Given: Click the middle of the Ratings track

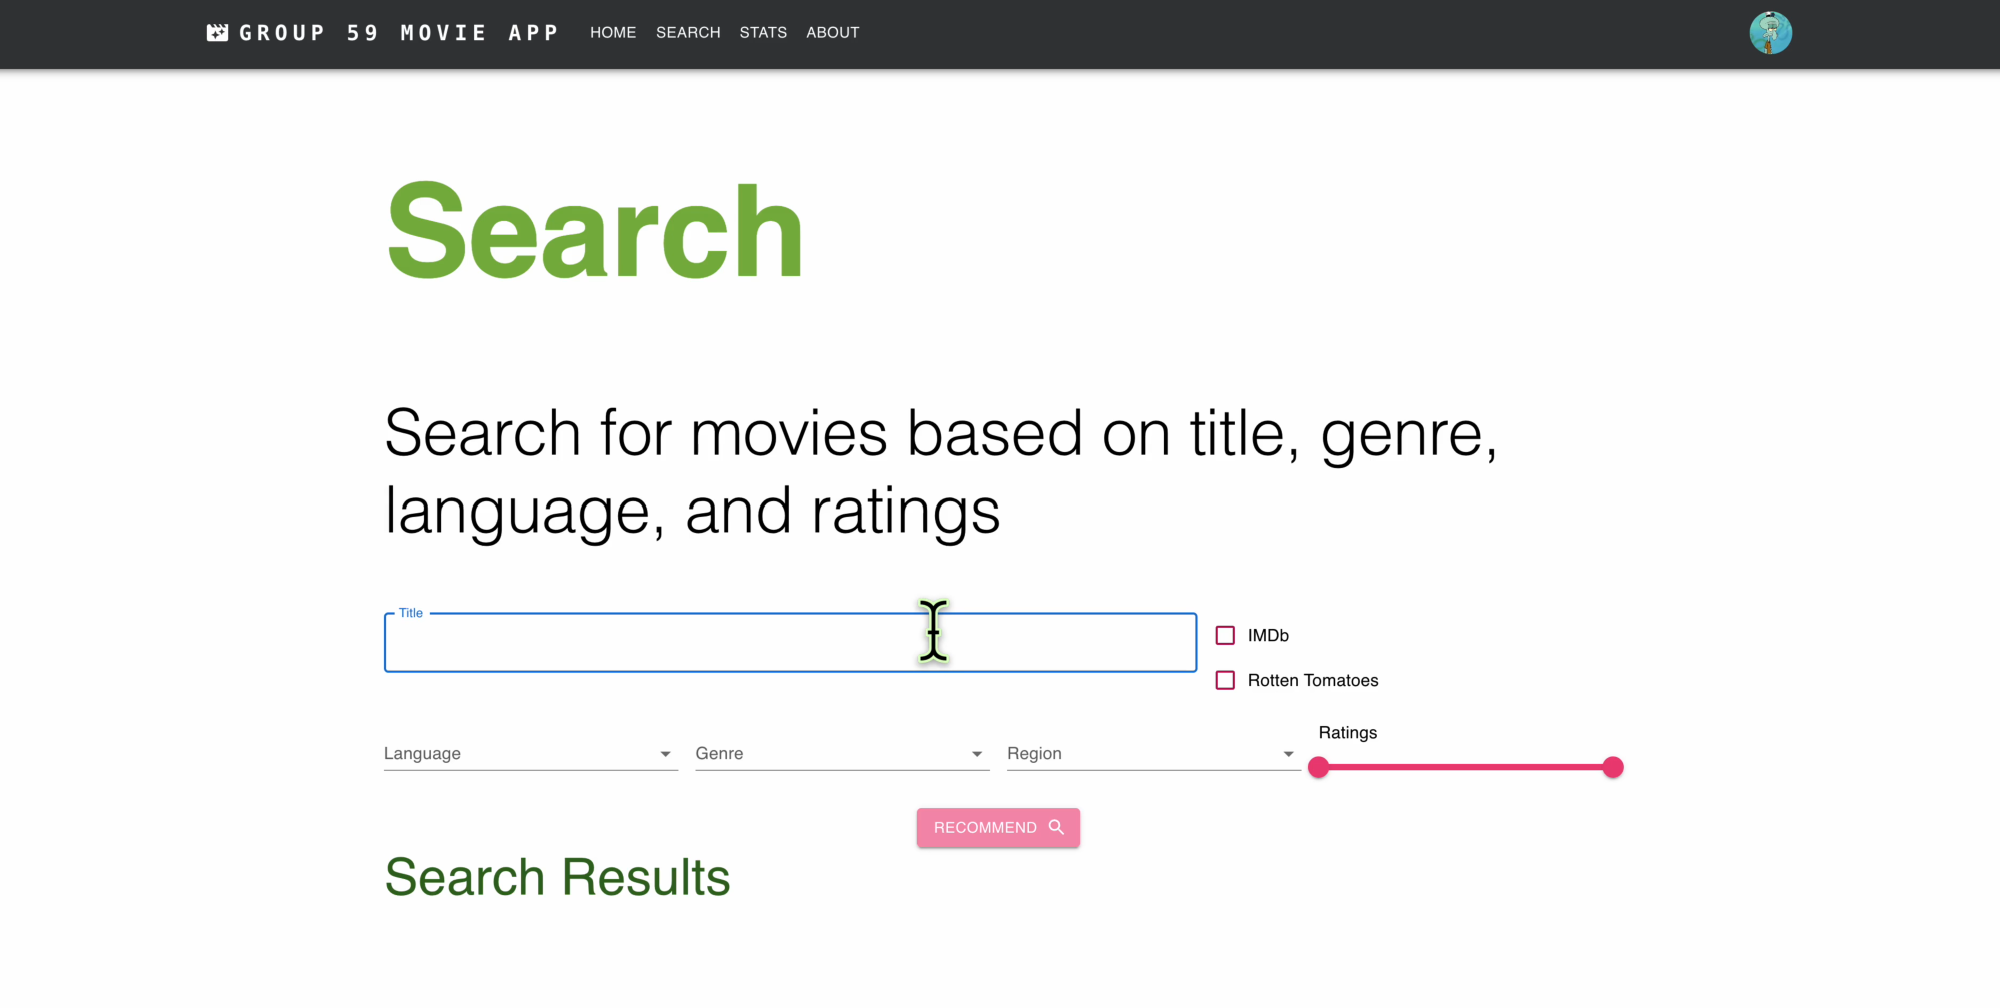Looking at the screenshot, I should pos(1466,767).
